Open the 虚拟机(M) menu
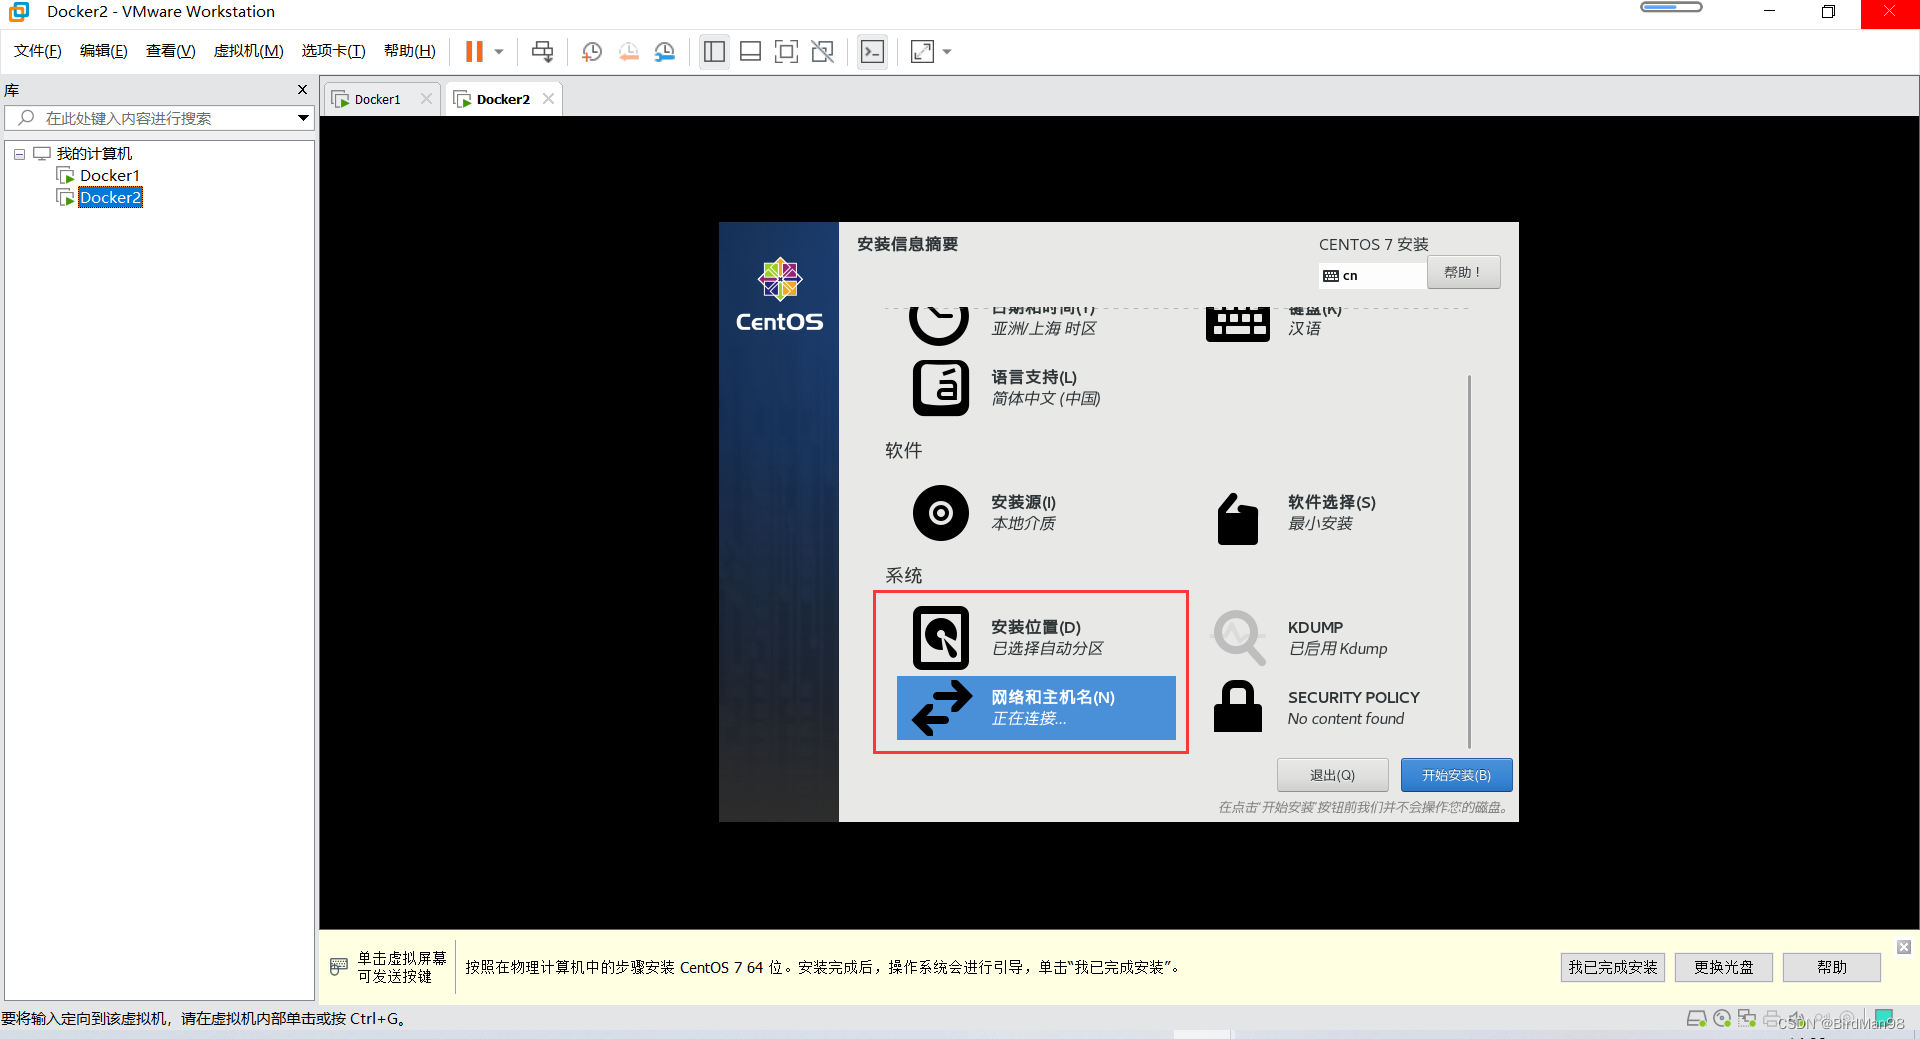The height and width of the screenshot is (1039, 1920). pyautogui.click(x=248, y=51)
